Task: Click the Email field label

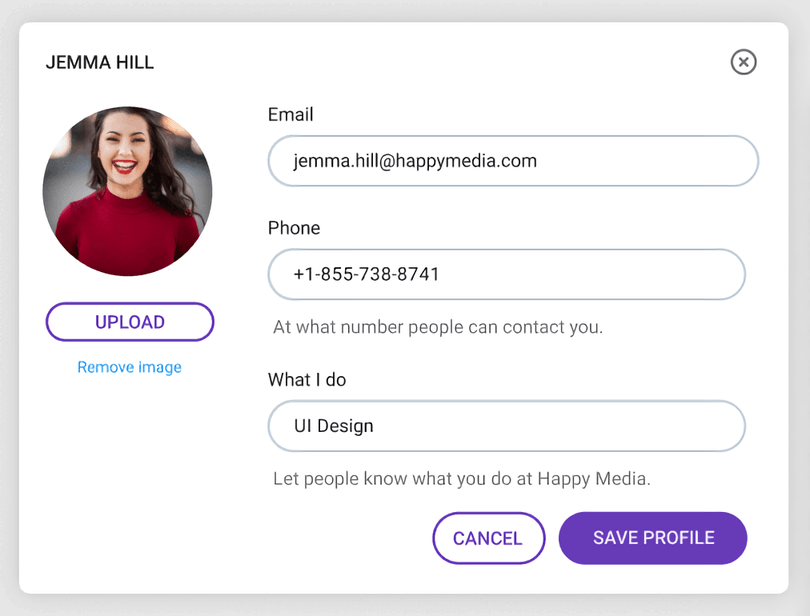Action: (x=290, y=114)
